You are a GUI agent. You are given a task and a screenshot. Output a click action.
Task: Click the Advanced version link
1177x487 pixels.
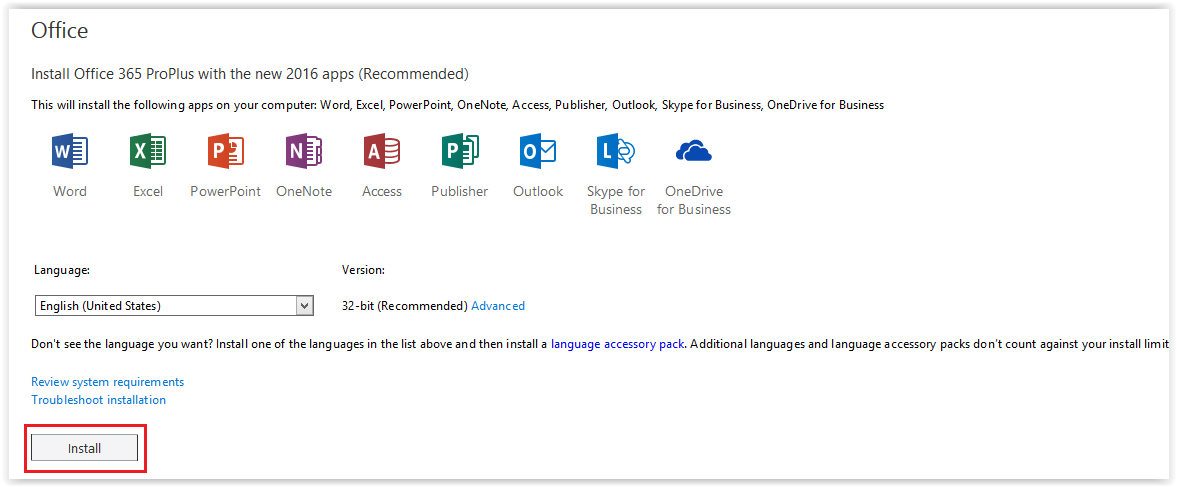click(498, 306)
